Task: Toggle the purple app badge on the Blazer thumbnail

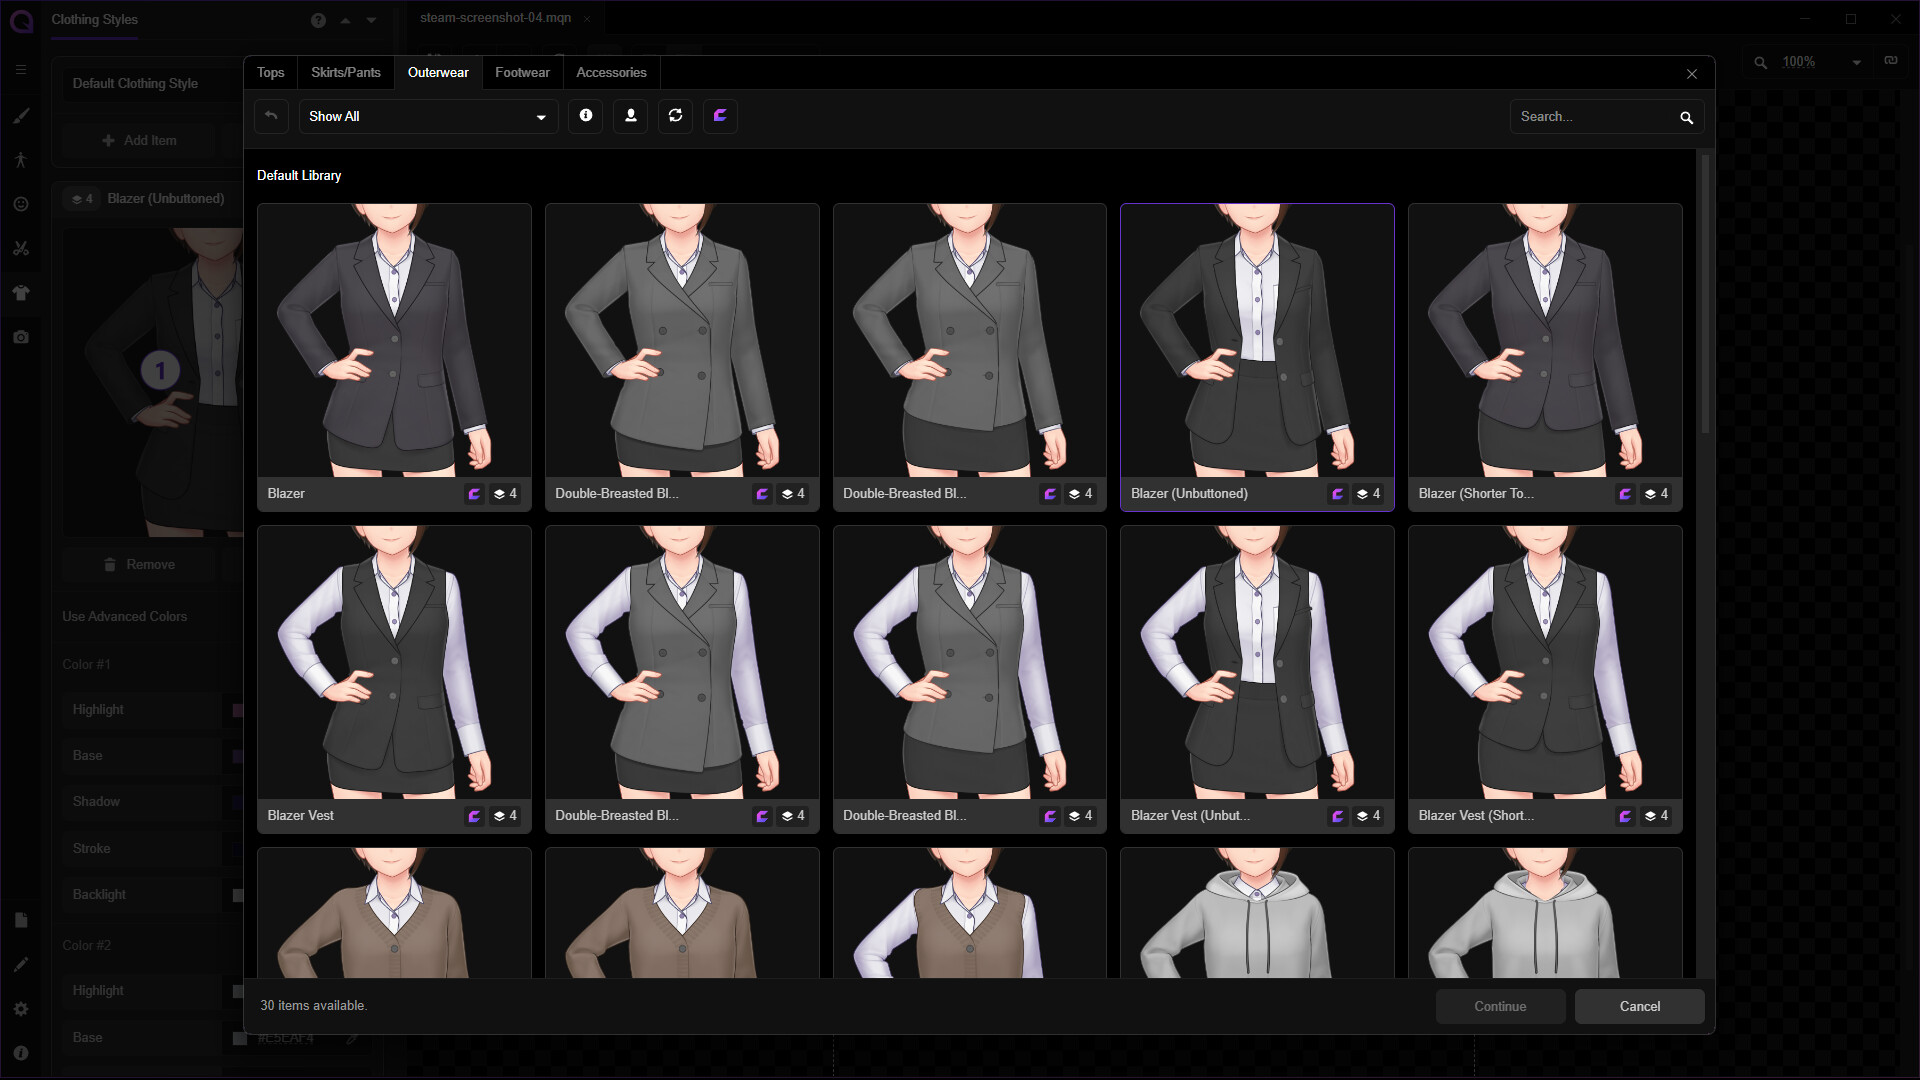Action: (473, 493)
